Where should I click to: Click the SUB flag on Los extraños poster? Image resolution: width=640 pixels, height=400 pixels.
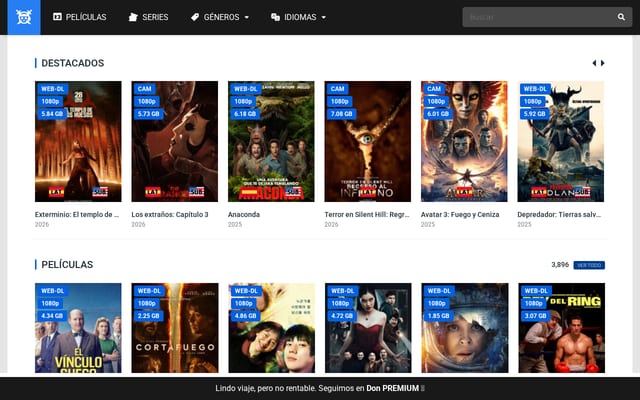click(196, 191)
